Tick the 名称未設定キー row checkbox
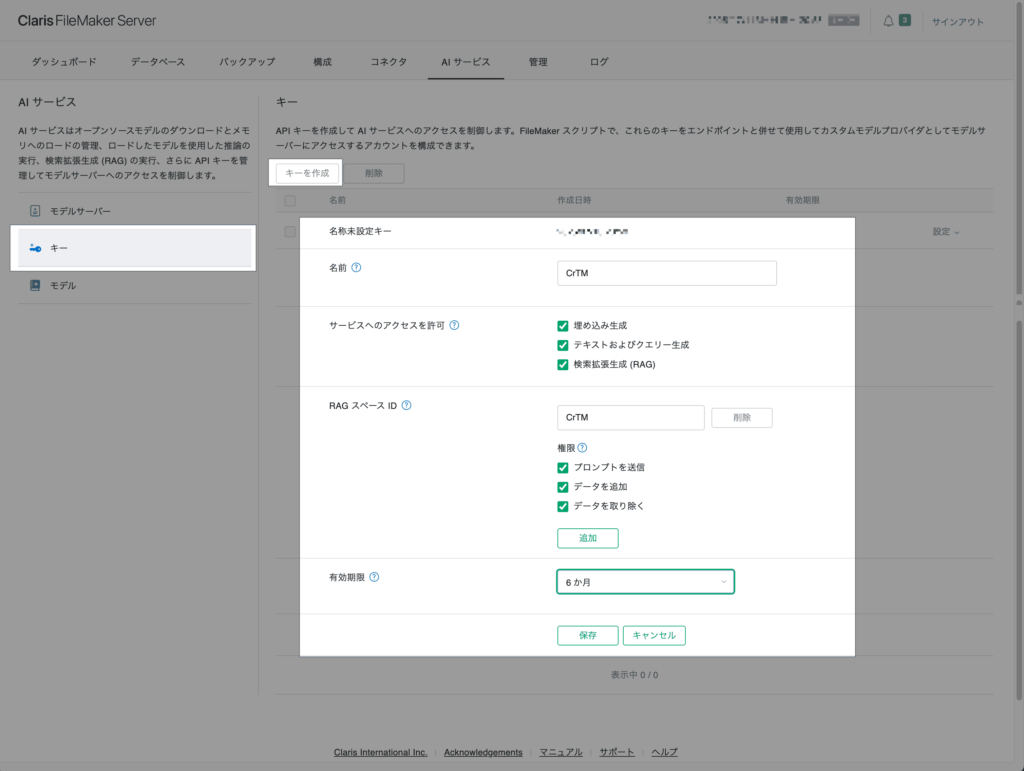Viewport: 1024px width, 771px height. click(x=290, y=232)
